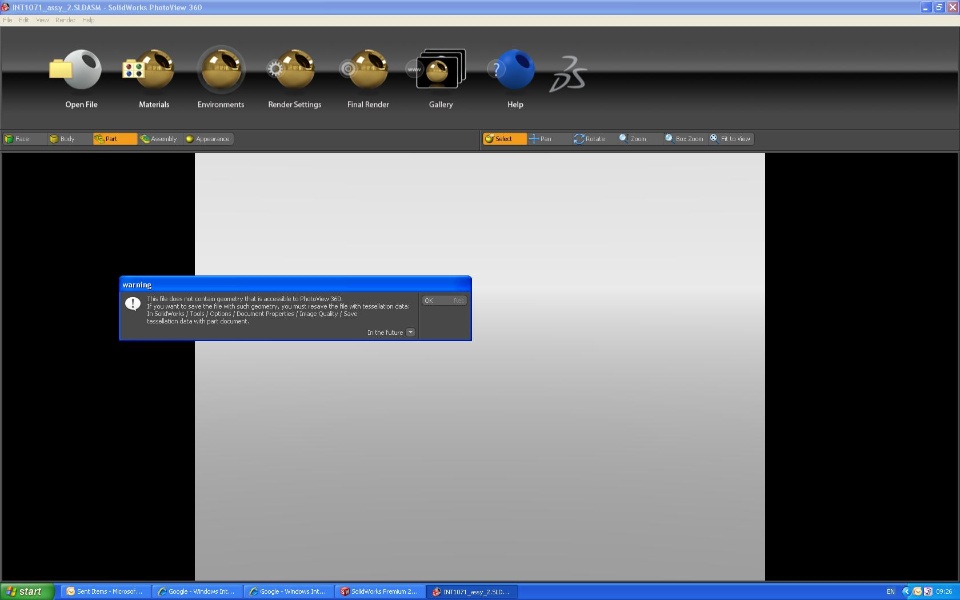The width and height of the screenshot is (960, 600).
Task: Switch to second Google Internet Explorer taskbar button
Action: [288, 591]
